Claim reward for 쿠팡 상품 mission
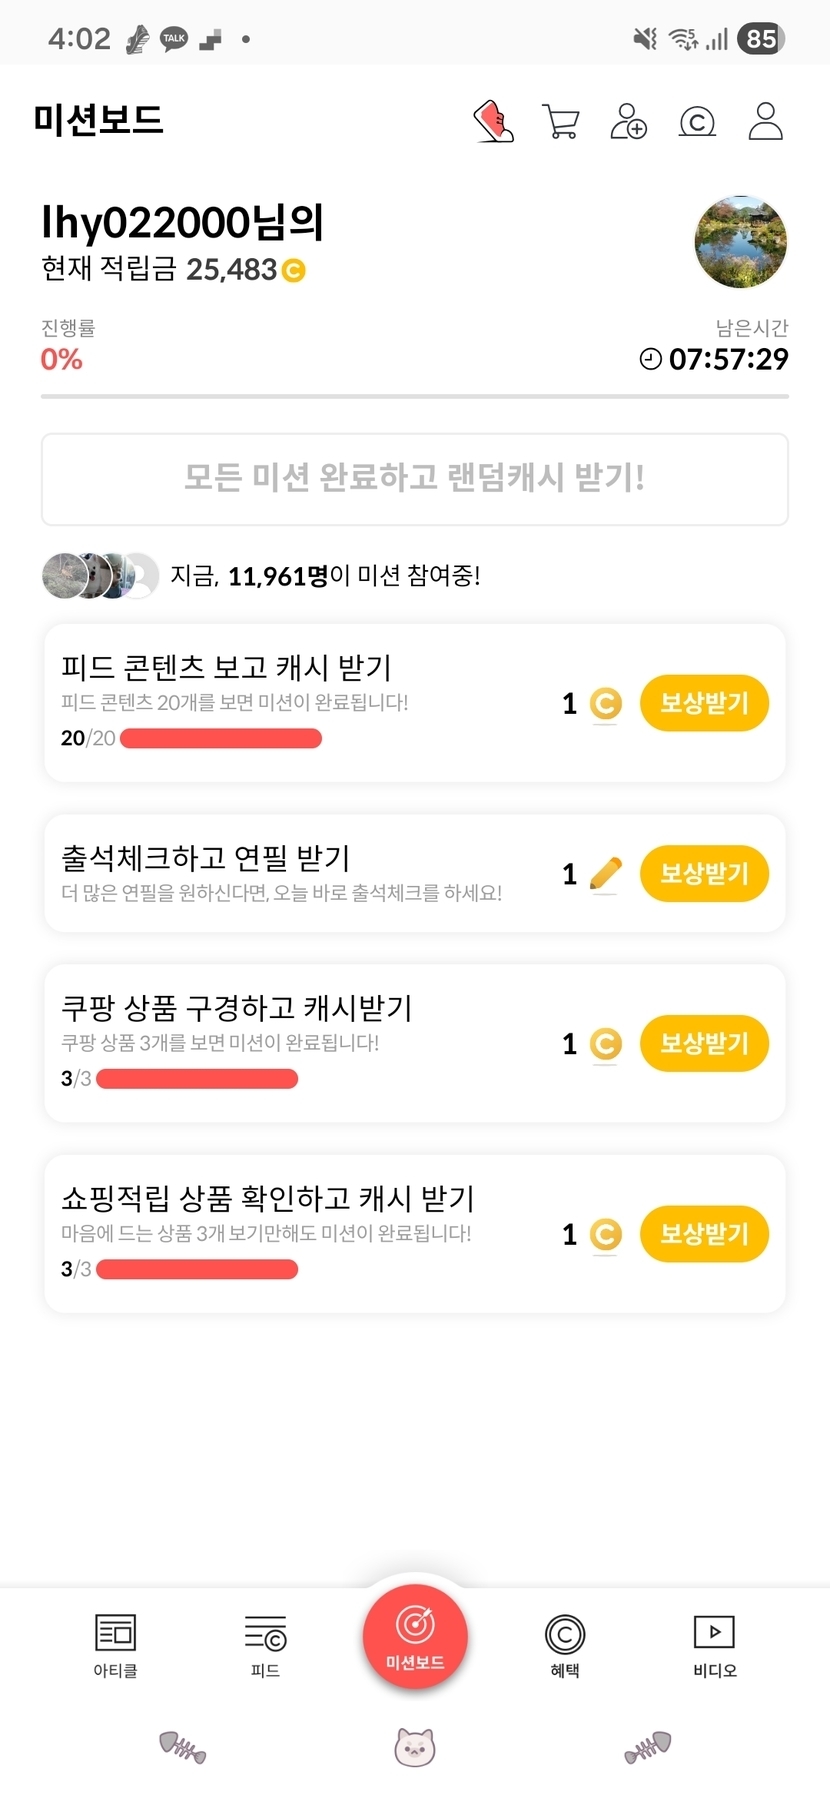Viewport: 830px width, 1798px height. pos(704,1044)
